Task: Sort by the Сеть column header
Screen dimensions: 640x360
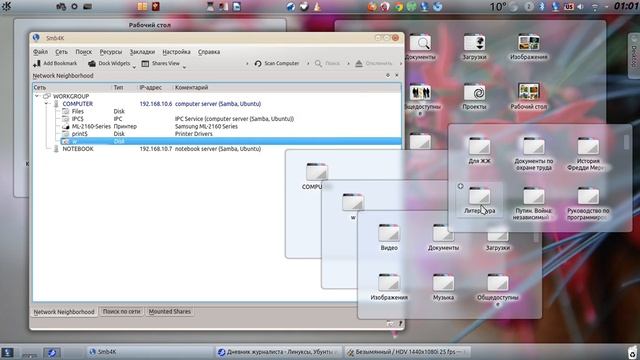Action: (x=72, y=87)
